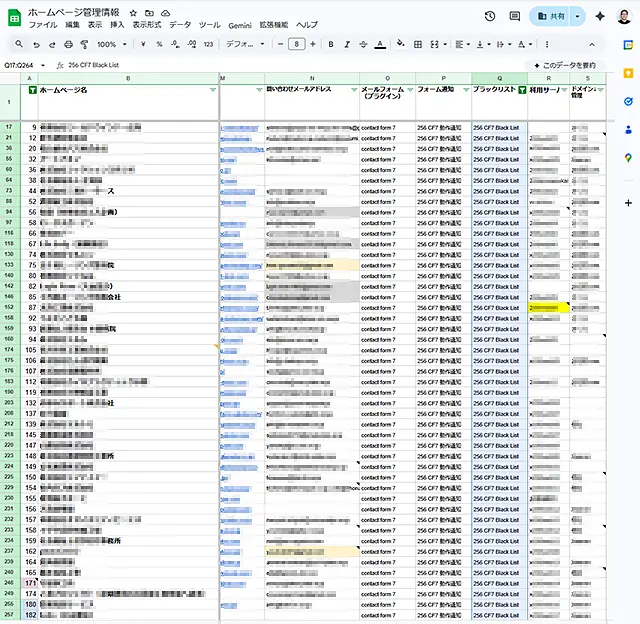Open the zoom 100% dropdown
The height and width of the screenshot is (624, 640).
110,44
